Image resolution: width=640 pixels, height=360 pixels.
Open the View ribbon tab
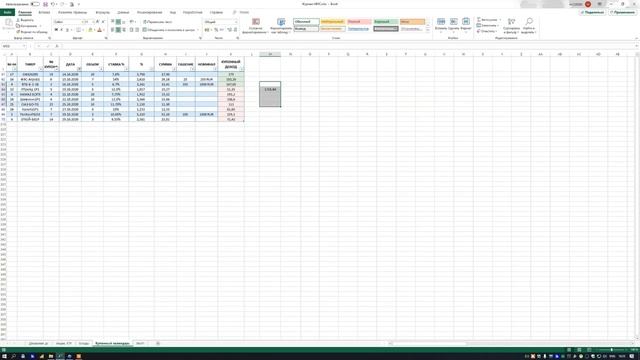[173, 12]
